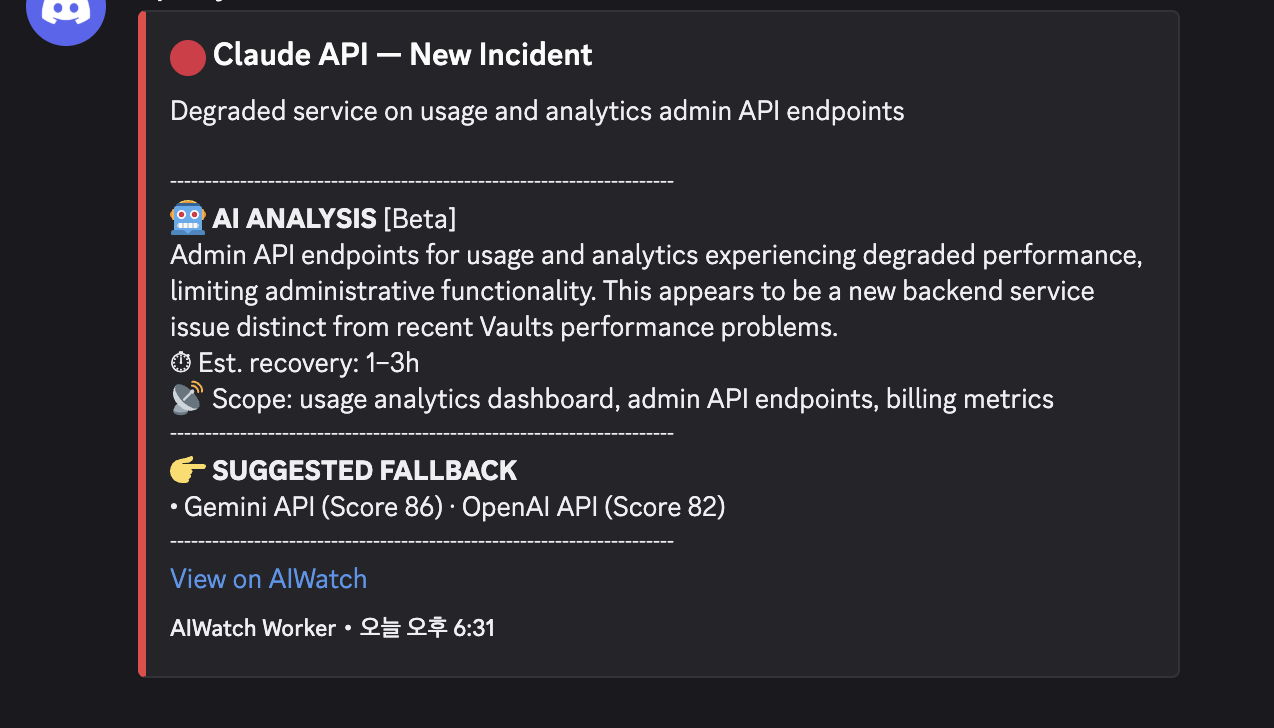The image size is (1274, 728).
Task: Click the dashed divider under the incident title
Action: point(422,180)
